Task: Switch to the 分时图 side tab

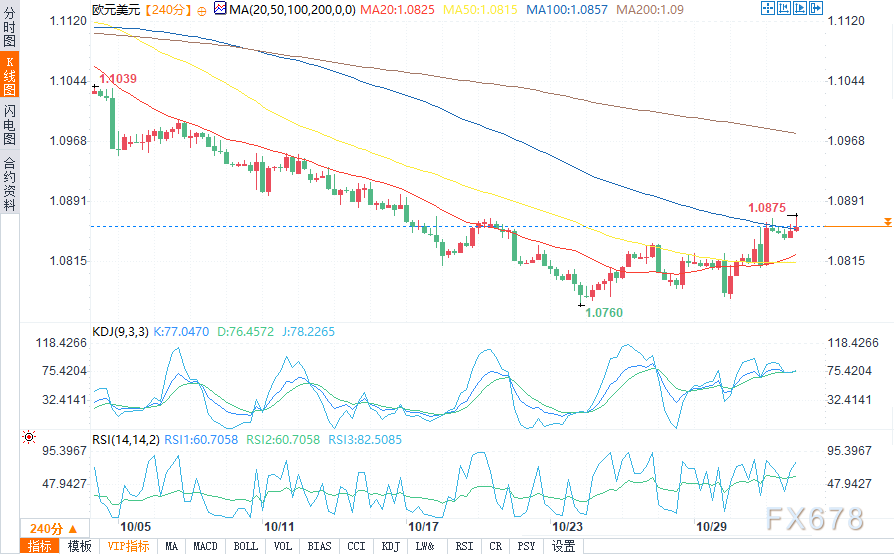Action: click(9, 27)
